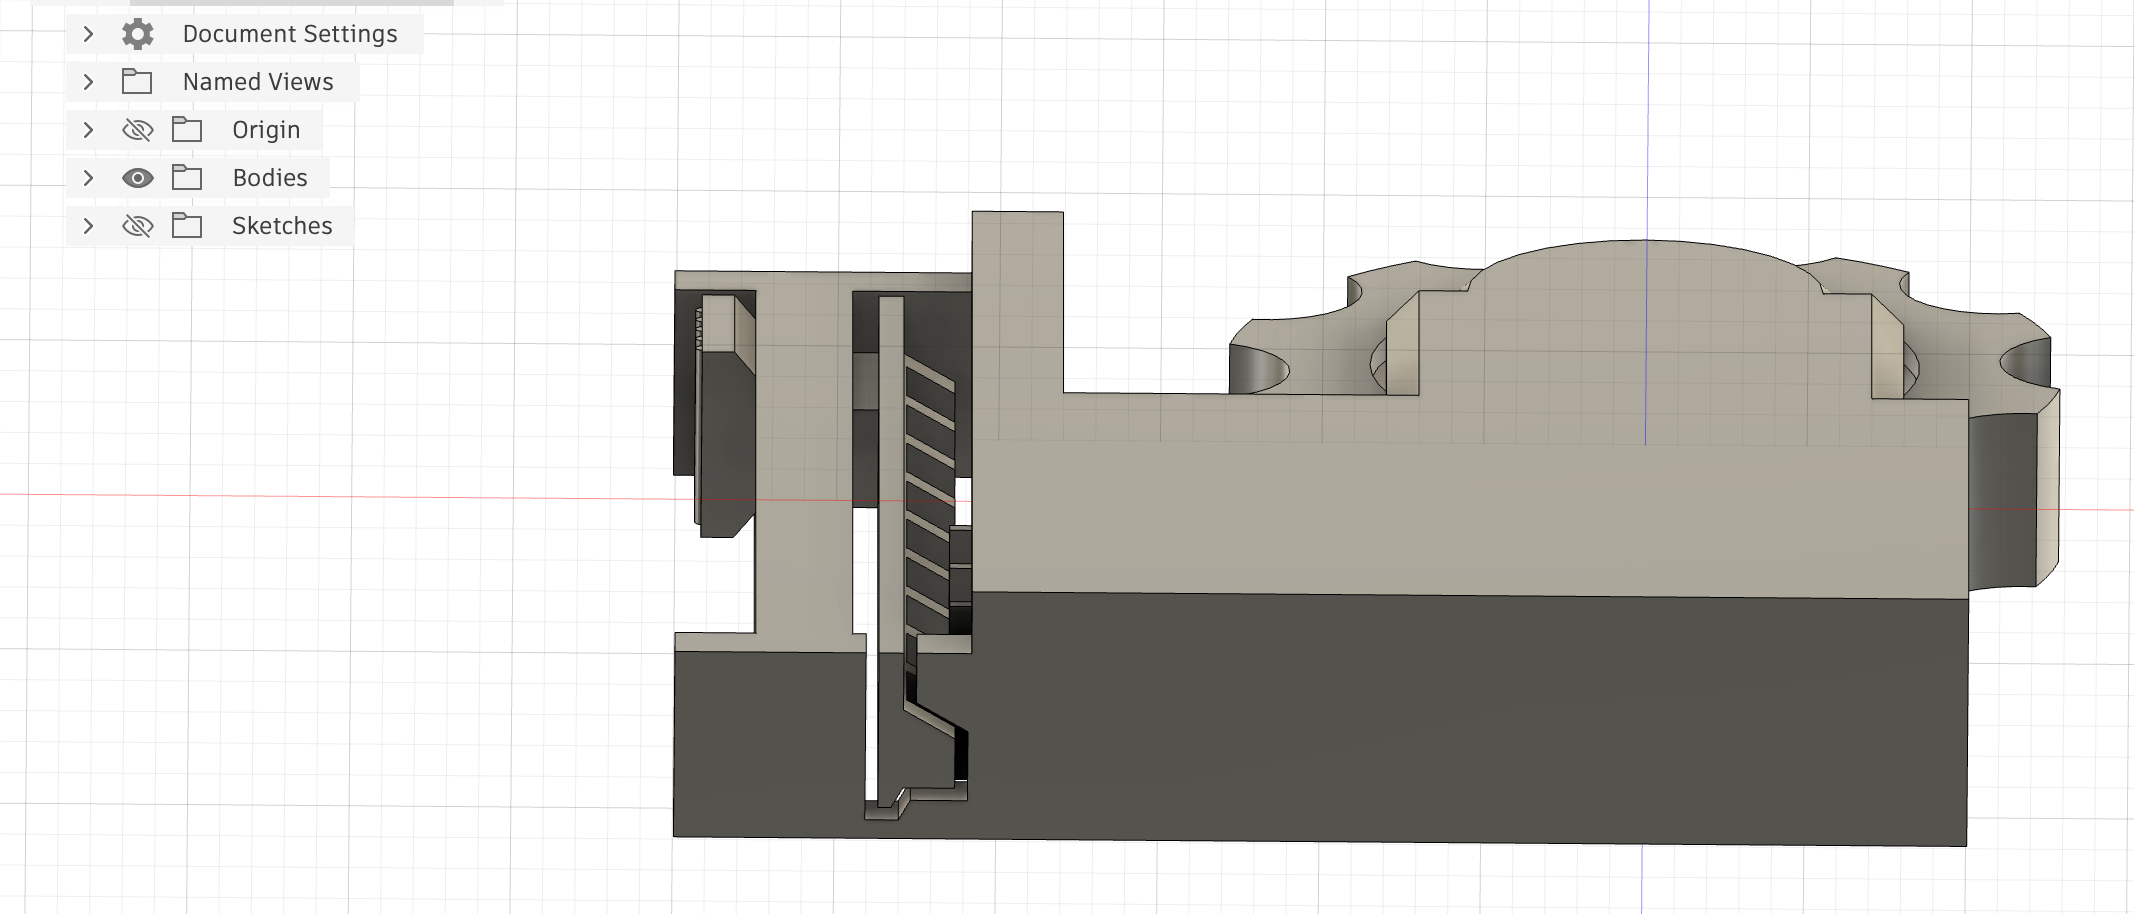Show the hidden Origin folder
The image size is (2134, 914).
[138, 130]
